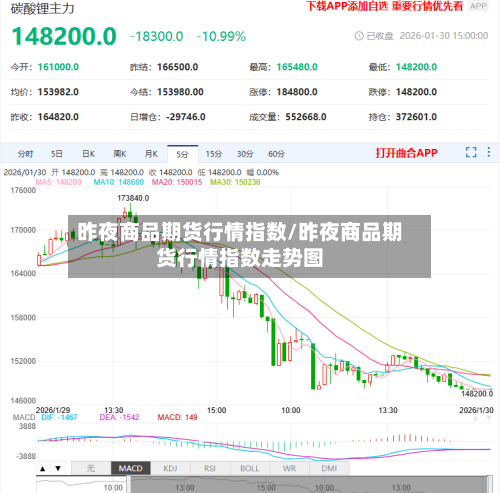Click the -18300.0 change value
The image size is (500, 493).
coord(157,36)
